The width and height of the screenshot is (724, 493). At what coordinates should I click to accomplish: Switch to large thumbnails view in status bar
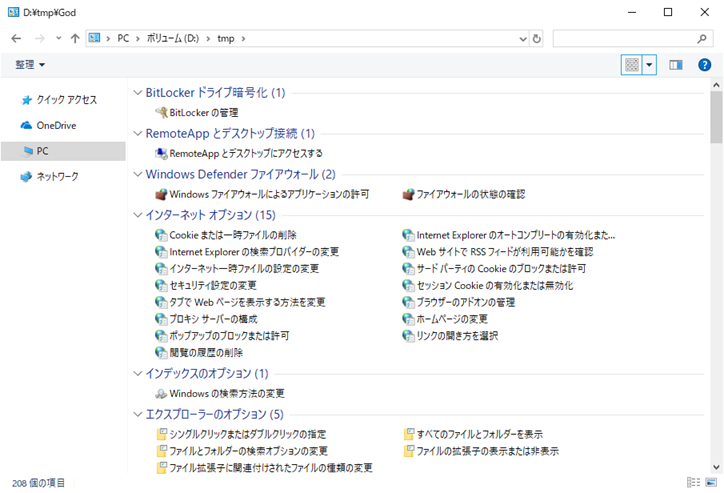tap(712, 482)
